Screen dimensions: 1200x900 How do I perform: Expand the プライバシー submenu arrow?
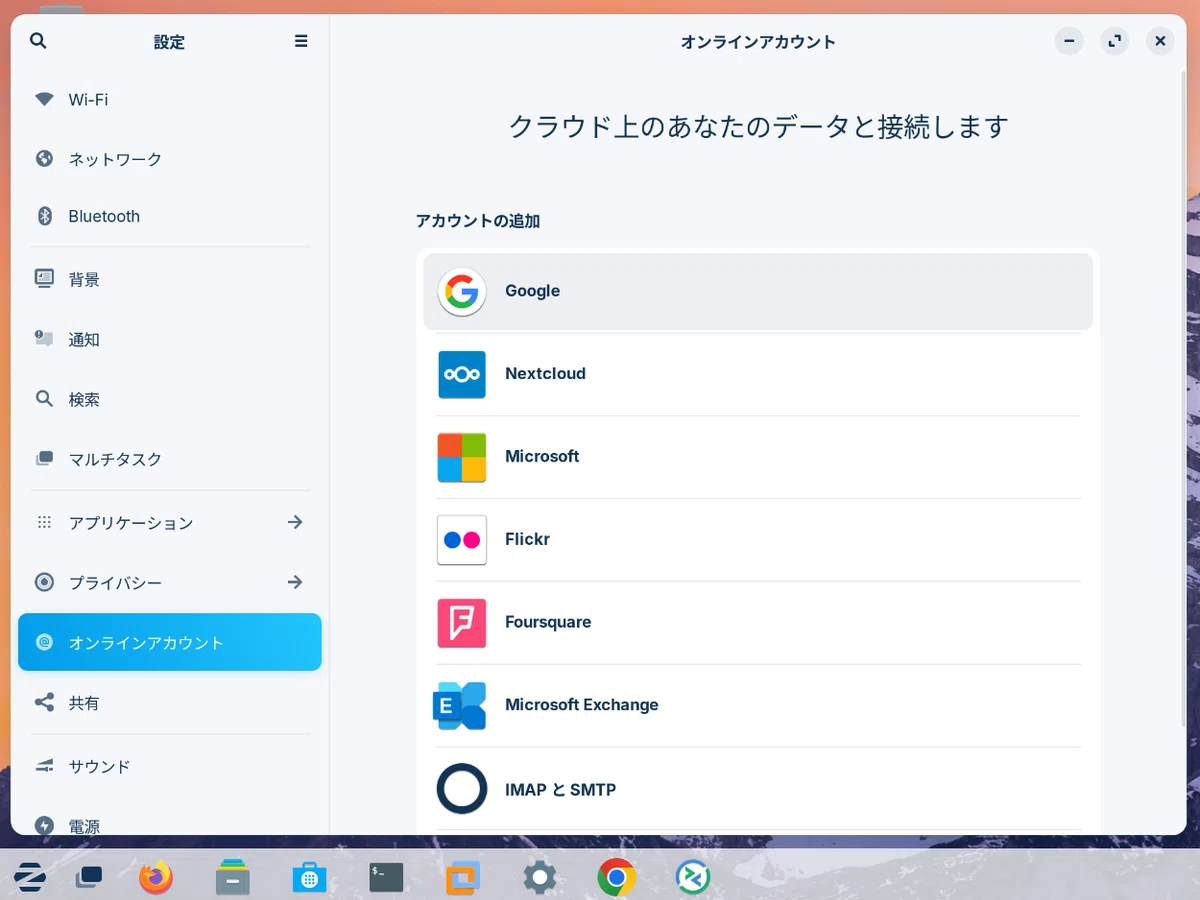coord(295,582)
